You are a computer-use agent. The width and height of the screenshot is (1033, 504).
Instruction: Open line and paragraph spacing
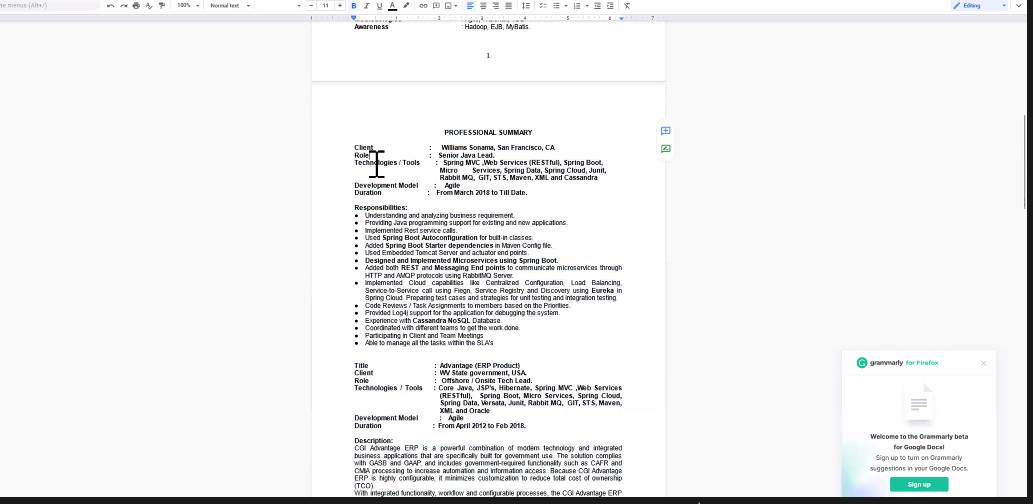click(x=526, y=5)
